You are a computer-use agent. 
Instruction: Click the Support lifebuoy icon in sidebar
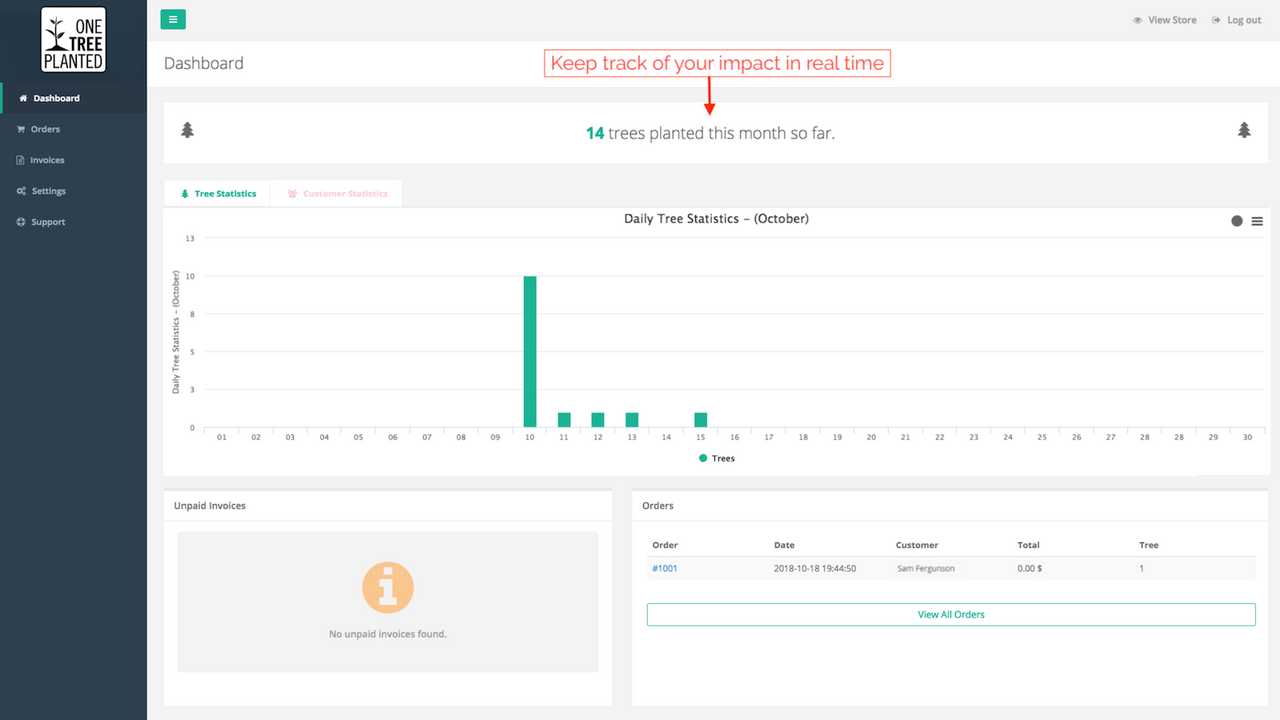[x=21, y=222]
